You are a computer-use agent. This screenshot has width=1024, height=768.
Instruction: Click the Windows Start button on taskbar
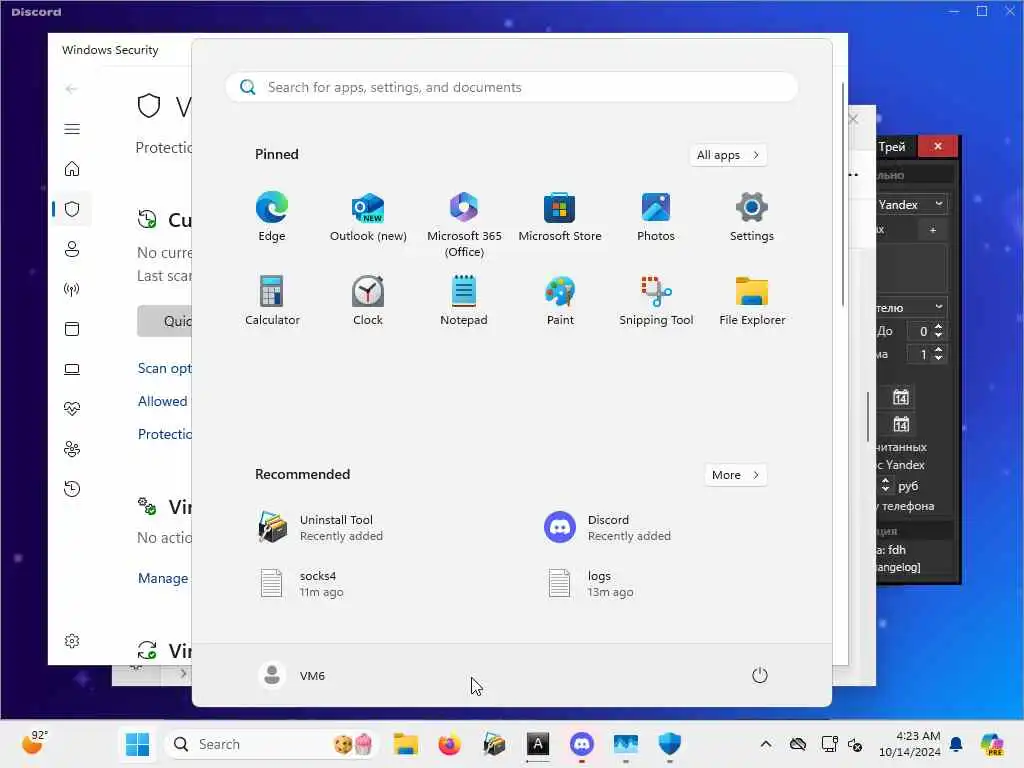pyautogui.click(x=137, y=744)
